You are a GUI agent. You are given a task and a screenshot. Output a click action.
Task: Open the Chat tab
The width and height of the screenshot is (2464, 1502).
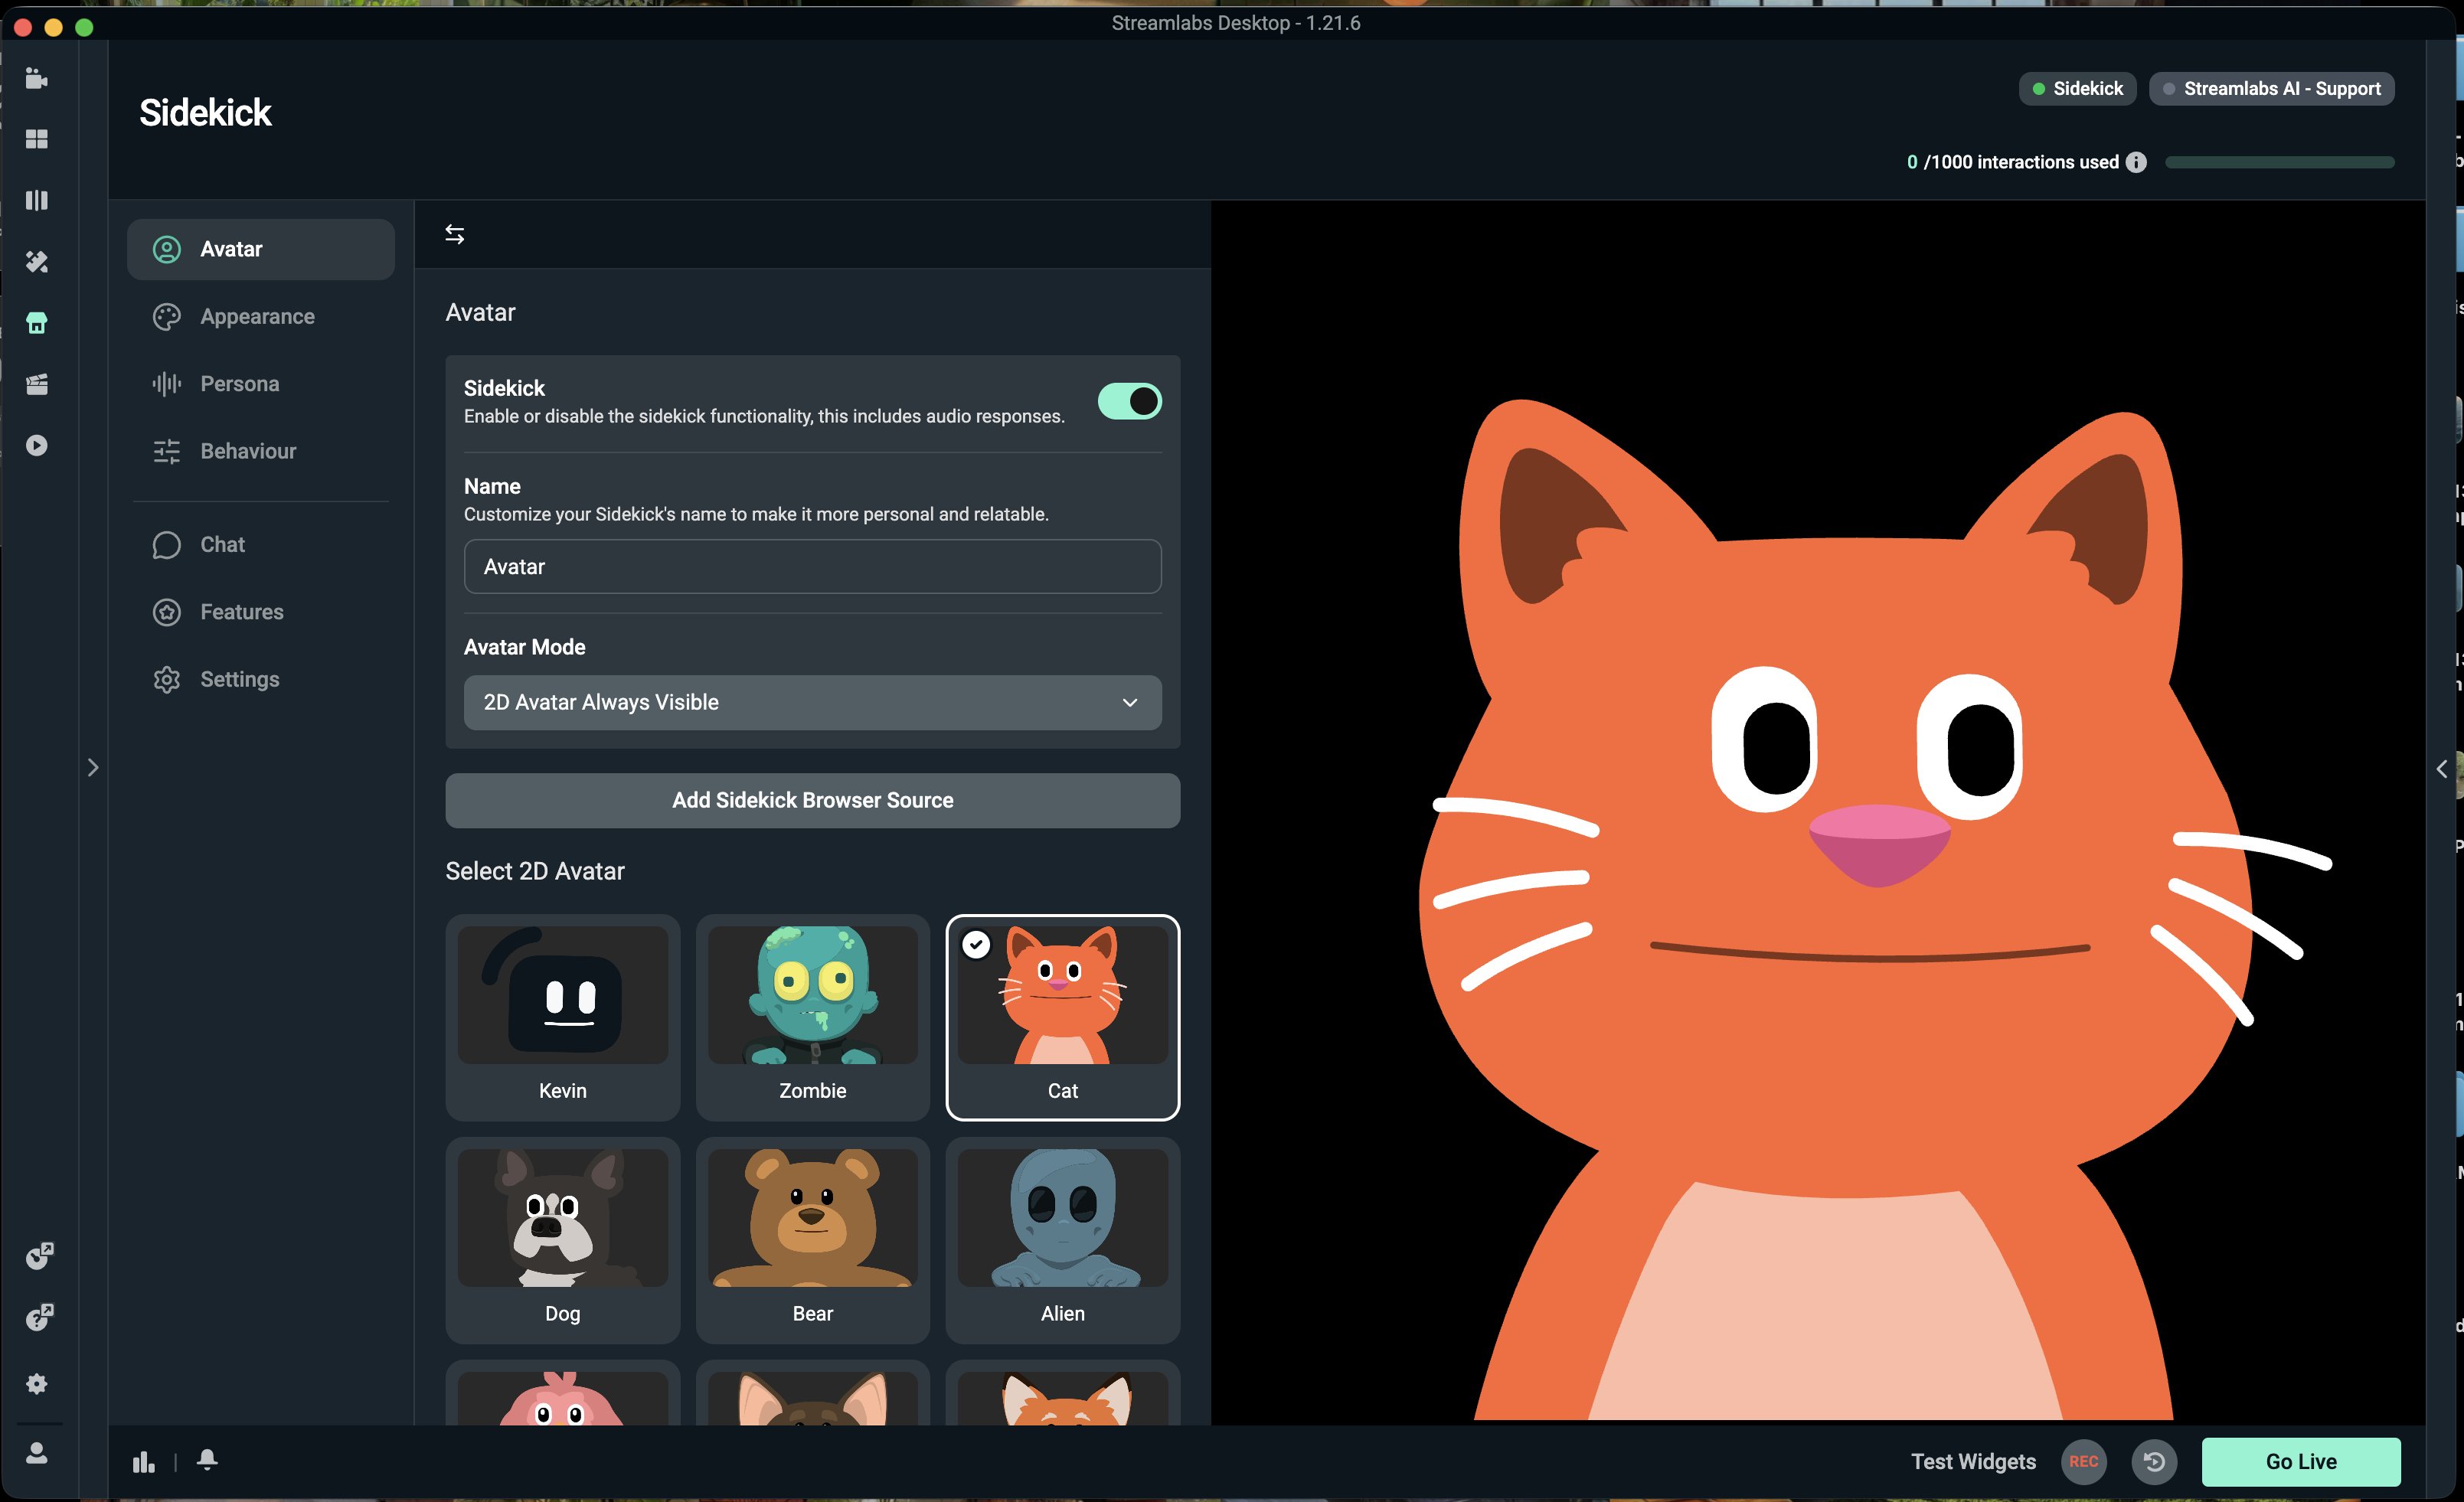(261, 545)
